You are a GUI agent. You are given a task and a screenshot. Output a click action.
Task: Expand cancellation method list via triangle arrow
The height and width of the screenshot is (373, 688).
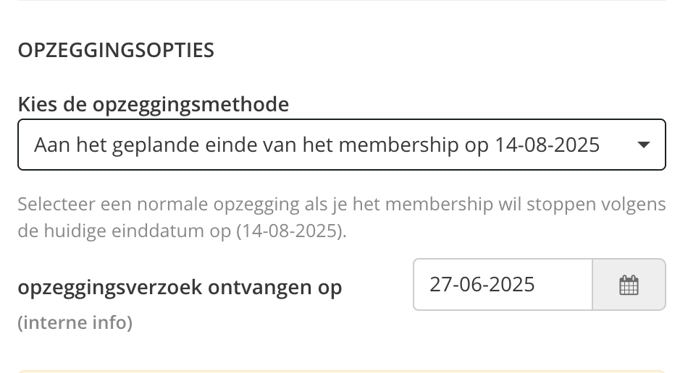(x=643, y=145)
